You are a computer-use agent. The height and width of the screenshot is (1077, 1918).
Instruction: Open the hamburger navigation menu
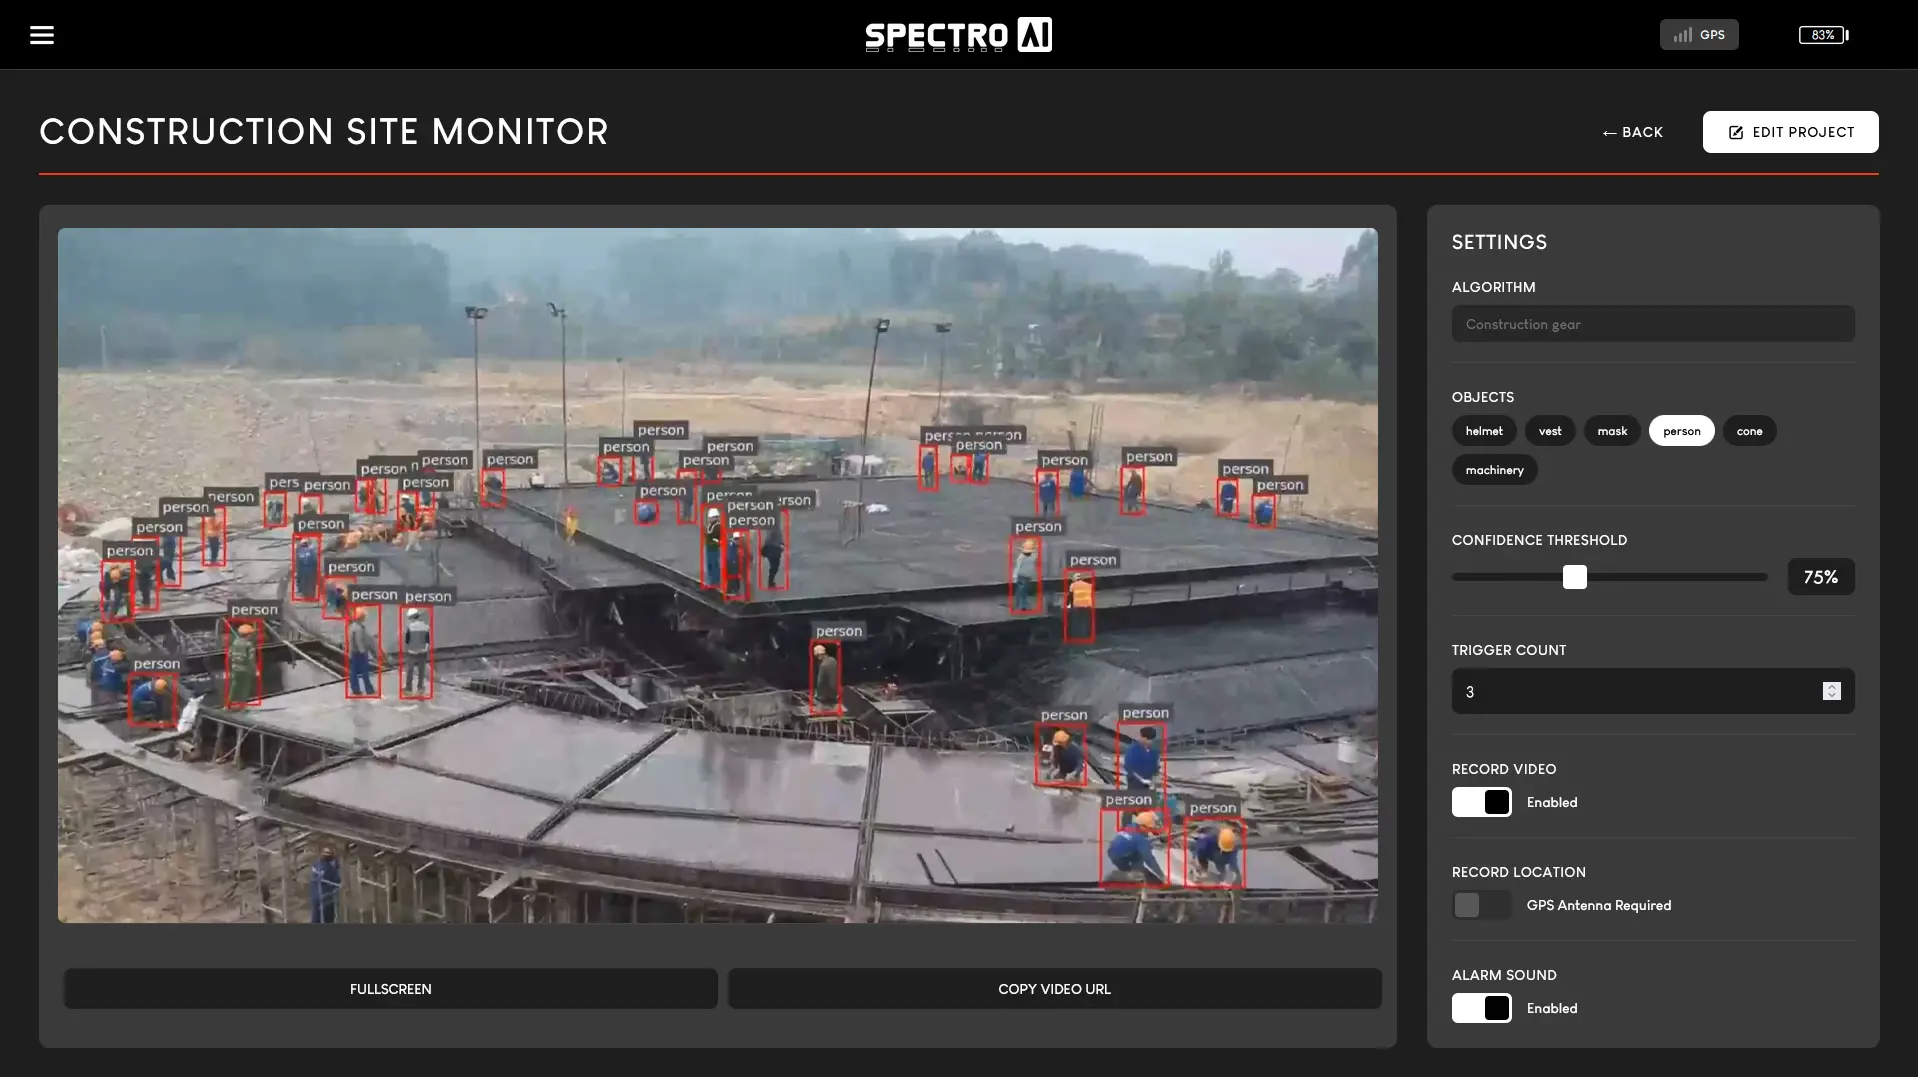click(x=42, y=34)
